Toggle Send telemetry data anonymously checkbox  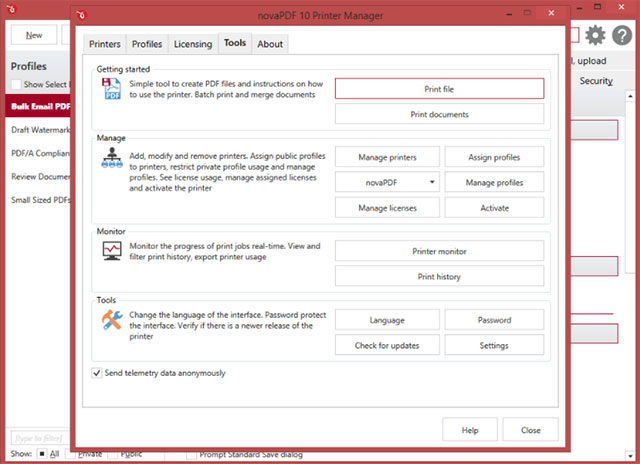tap(97, 373)
